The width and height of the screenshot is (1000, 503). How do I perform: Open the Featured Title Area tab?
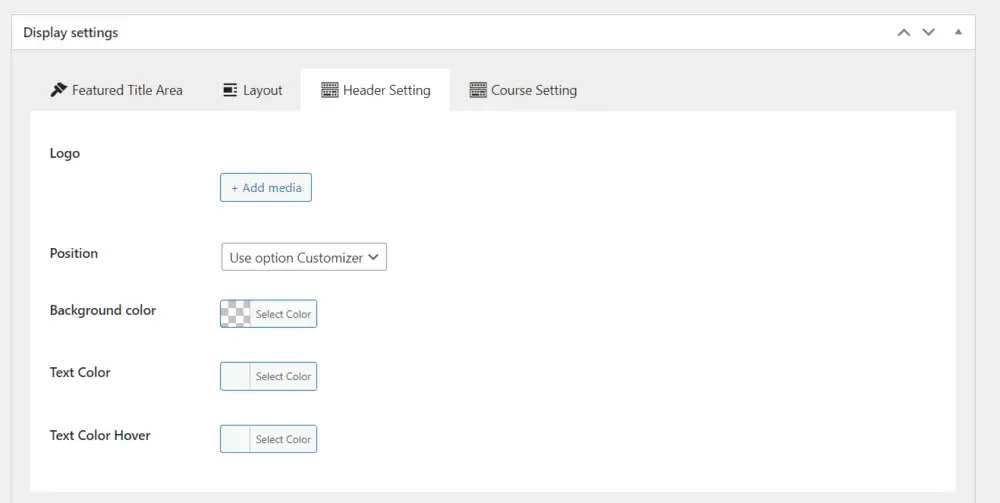point(116,90)
